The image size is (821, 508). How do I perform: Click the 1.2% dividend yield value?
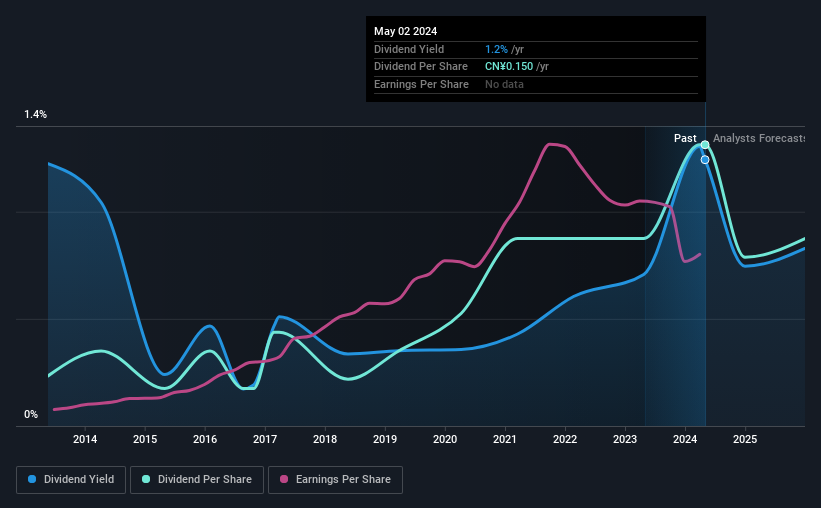coord(496,49)
